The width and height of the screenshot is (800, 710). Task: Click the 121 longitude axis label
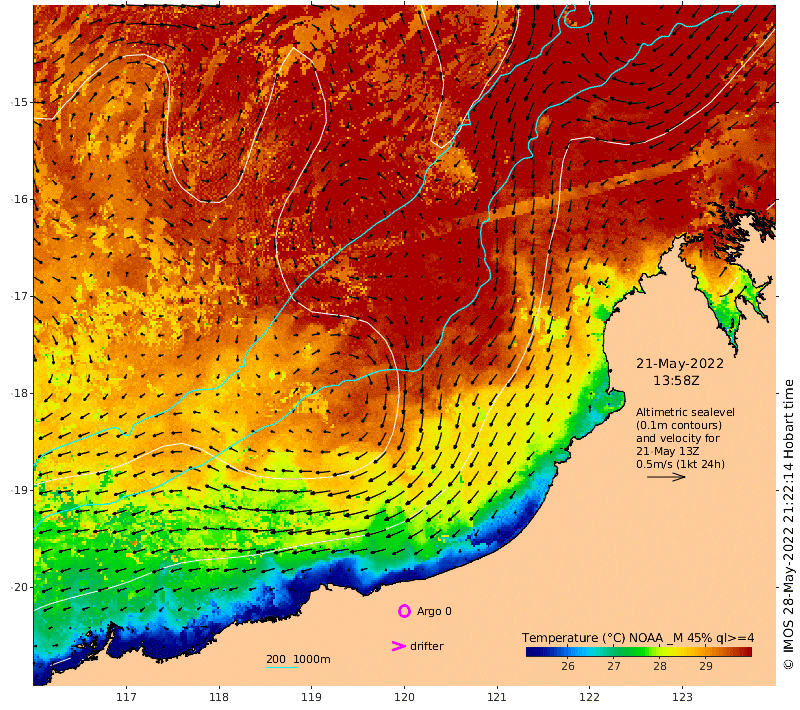497,697
